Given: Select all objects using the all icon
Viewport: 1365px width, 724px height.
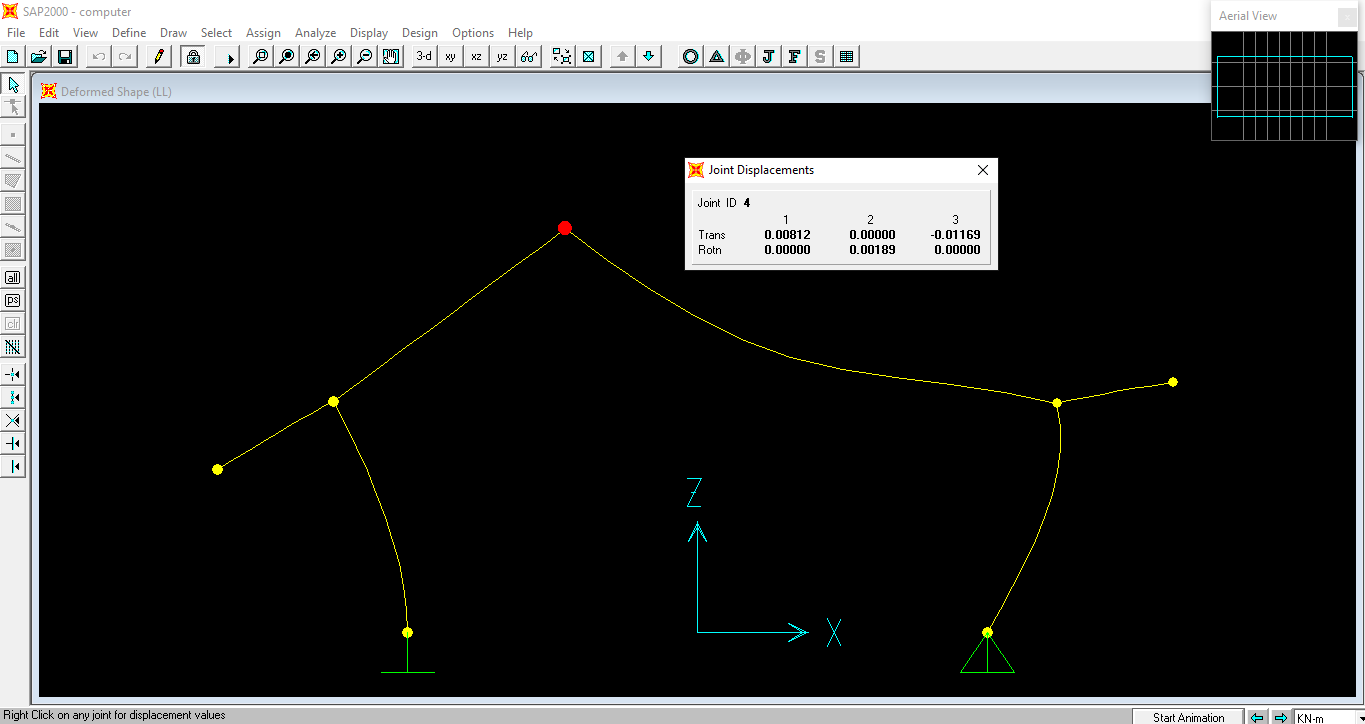Looking at the screenshot, I should [13, 277].
